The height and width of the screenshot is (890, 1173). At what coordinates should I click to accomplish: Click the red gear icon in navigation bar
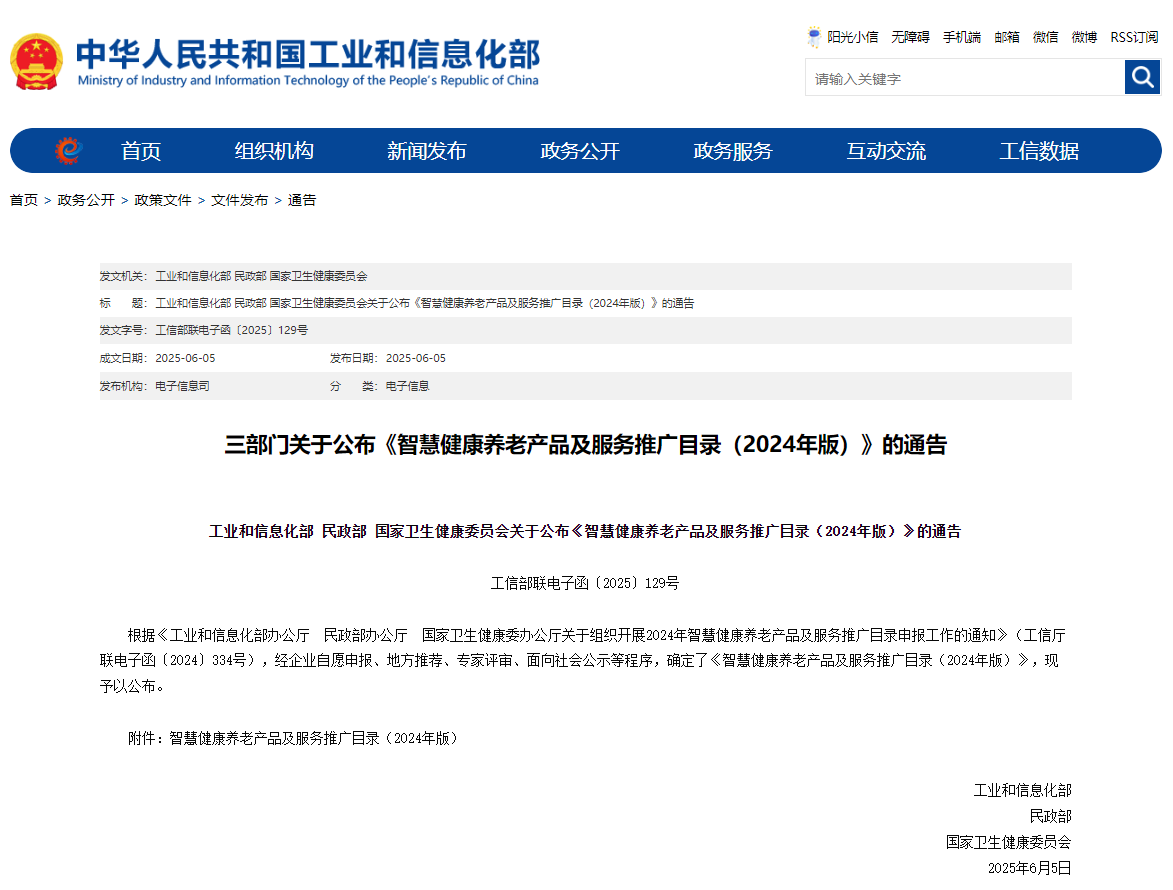click(68, 151)
